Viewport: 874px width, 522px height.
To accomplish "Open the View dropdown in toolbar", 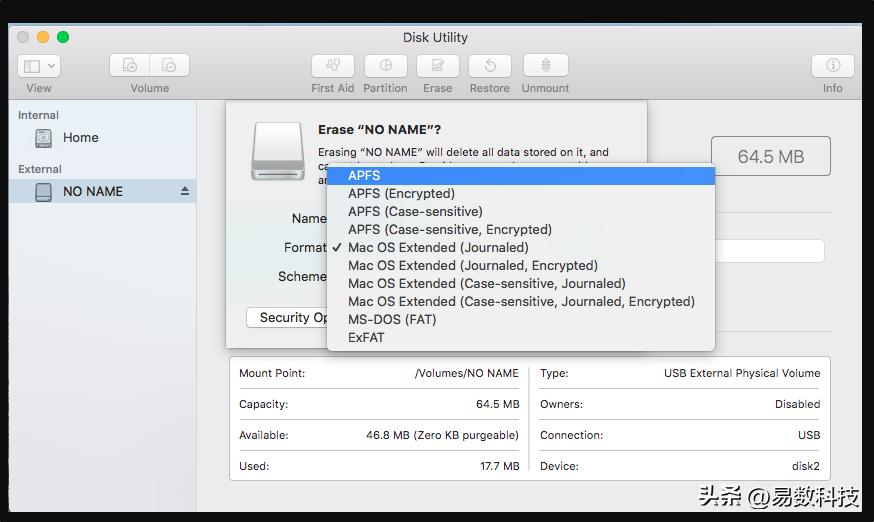I will tap(39, 66).
